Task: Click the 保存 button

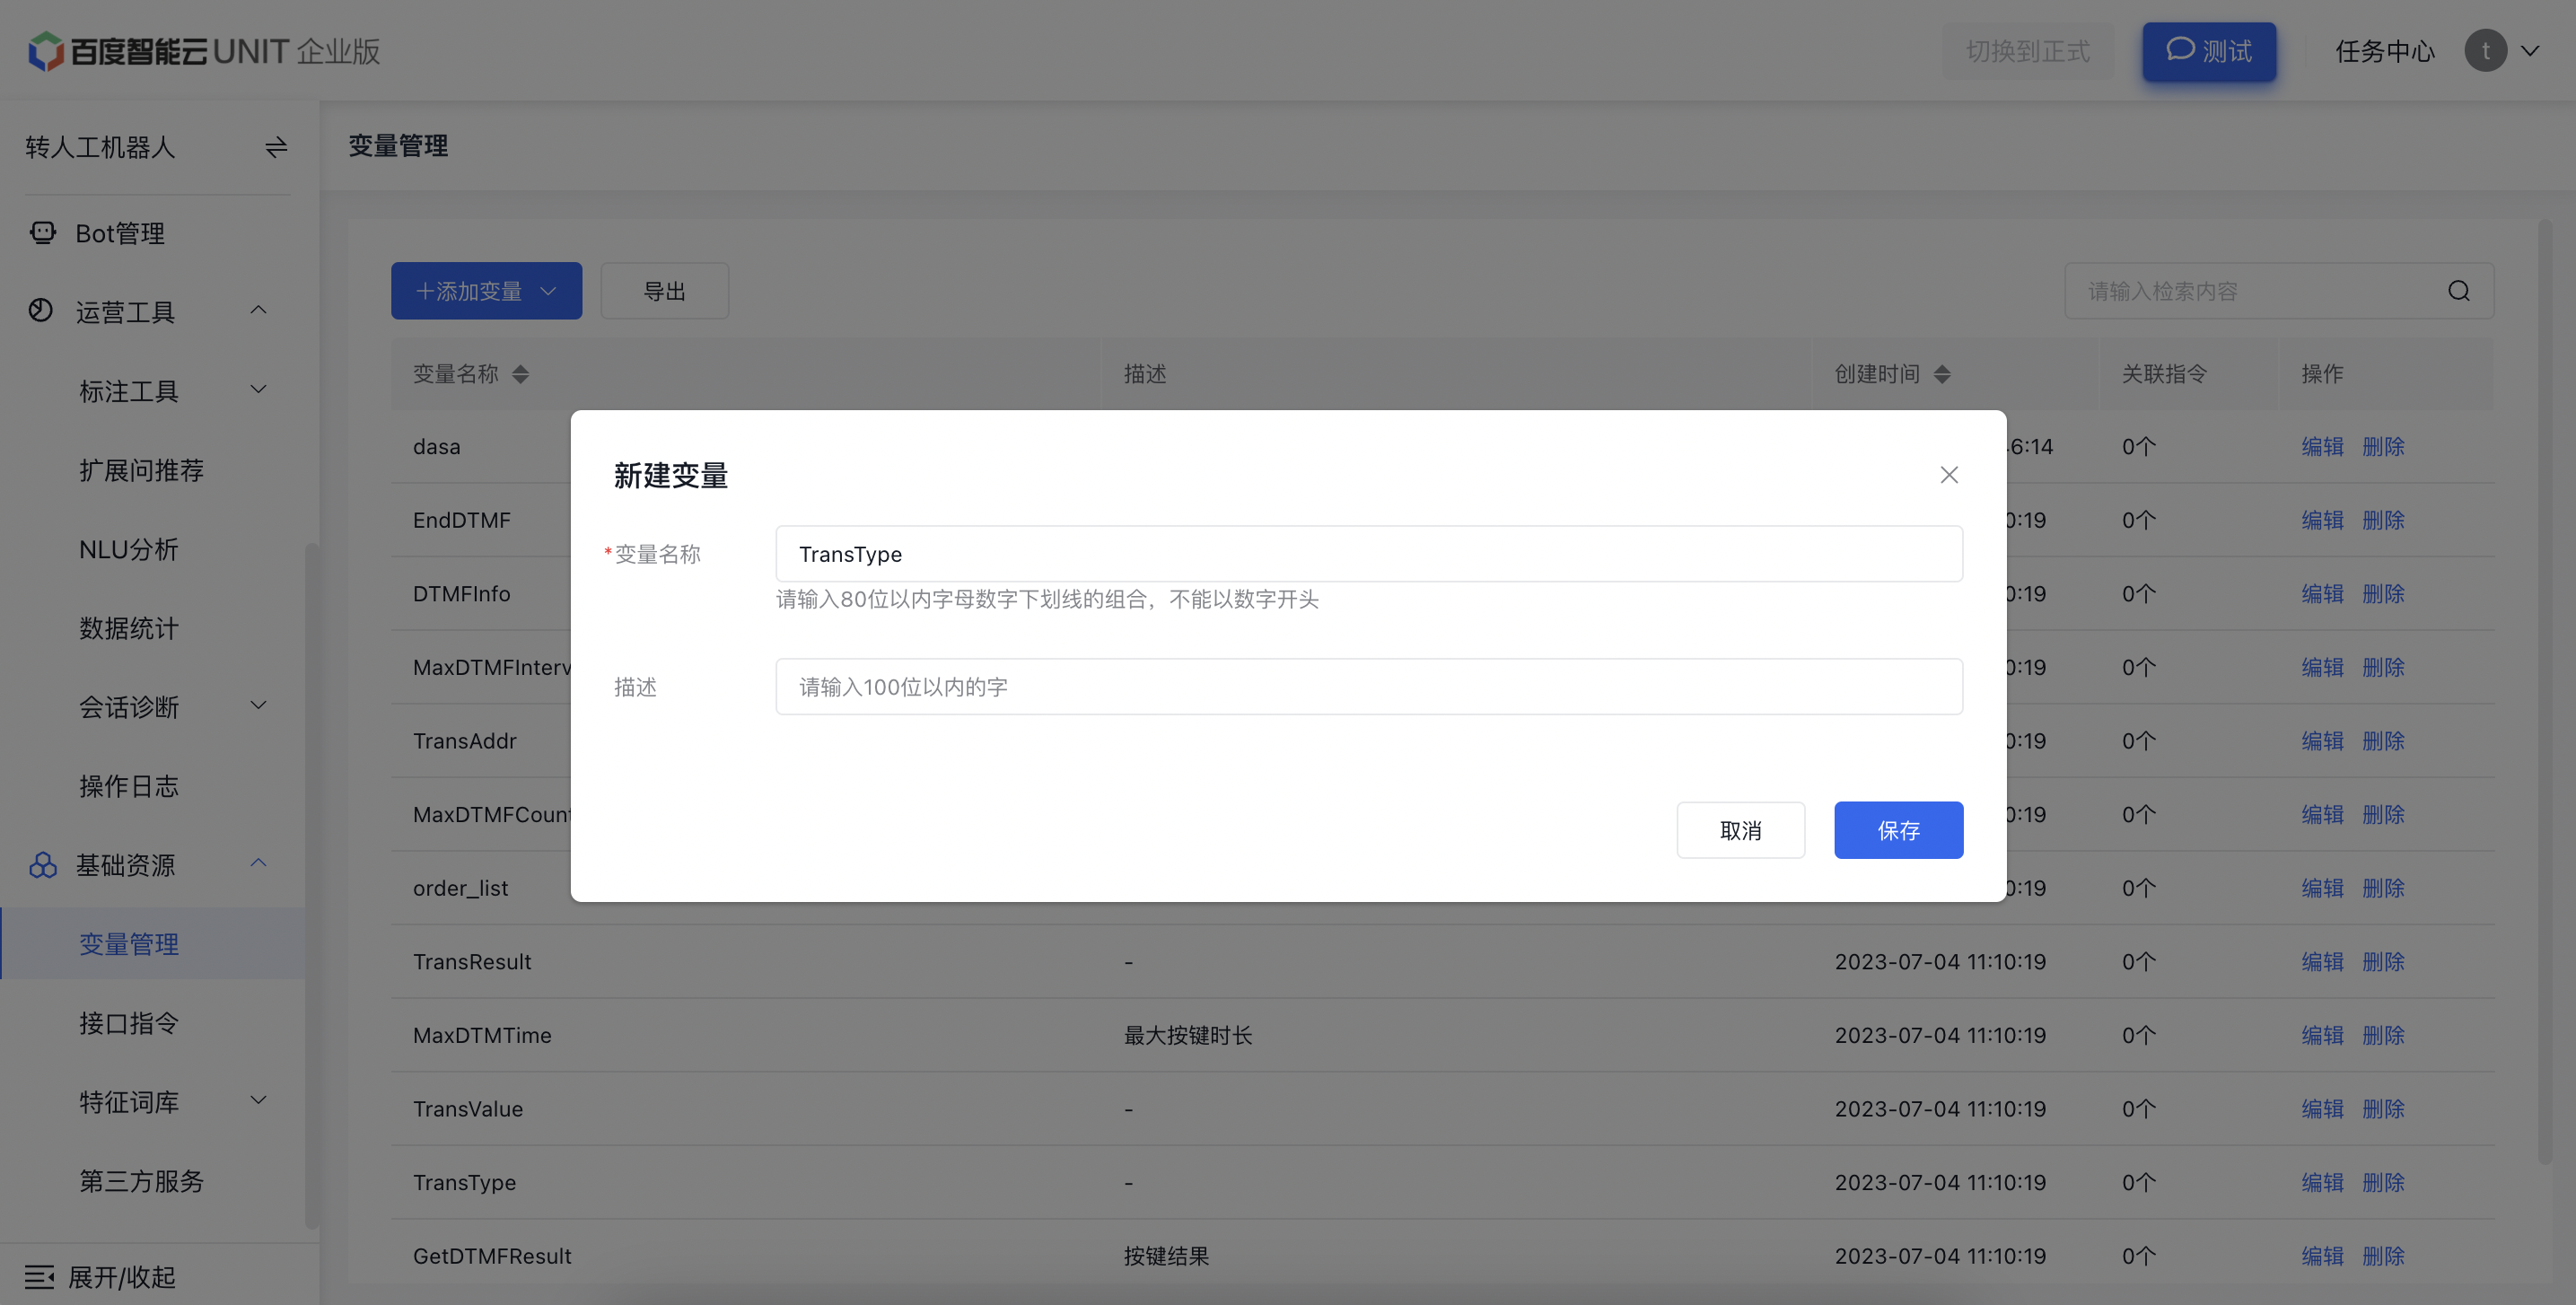Action: tap(1898, 830)
